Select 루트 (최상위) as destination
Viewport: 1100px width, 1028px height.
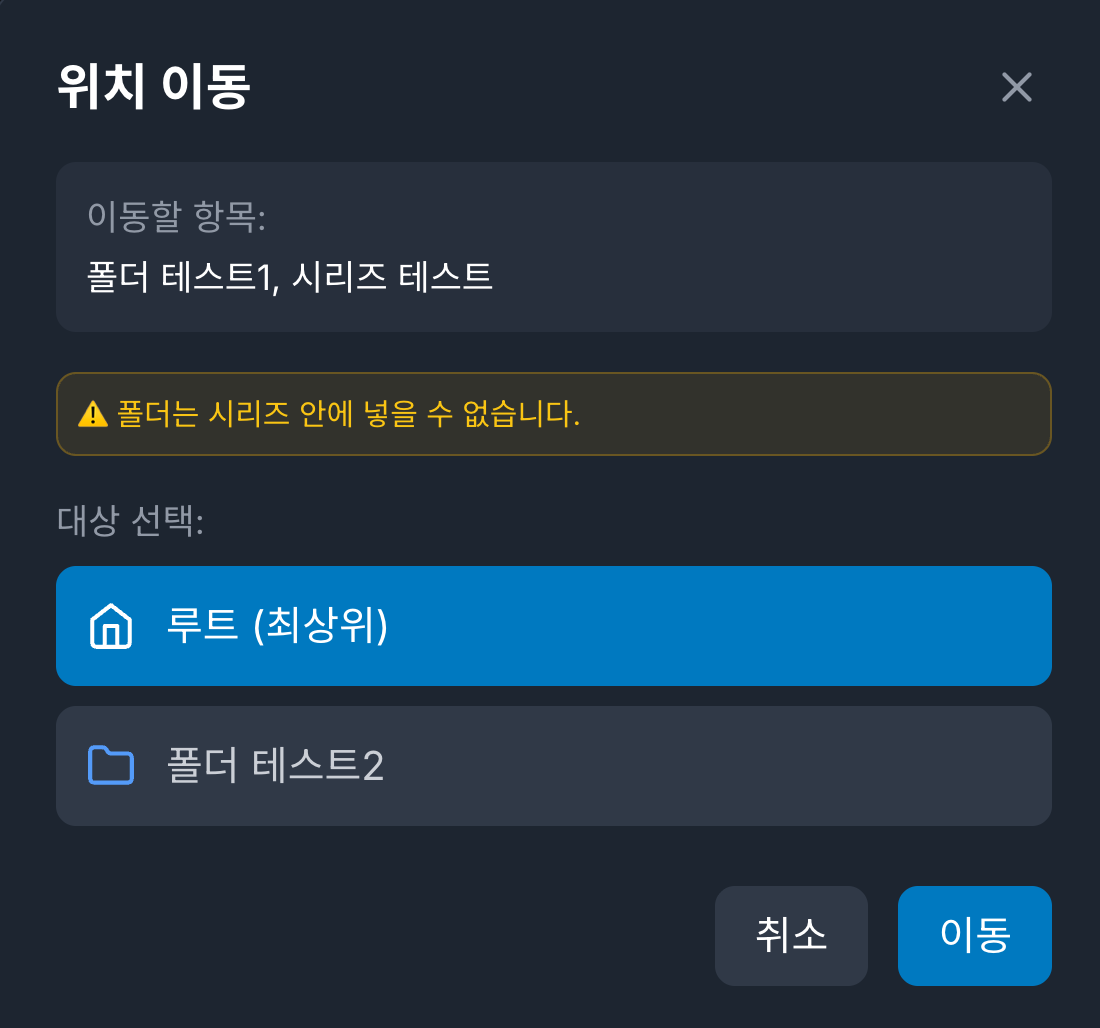coord(554,626)
